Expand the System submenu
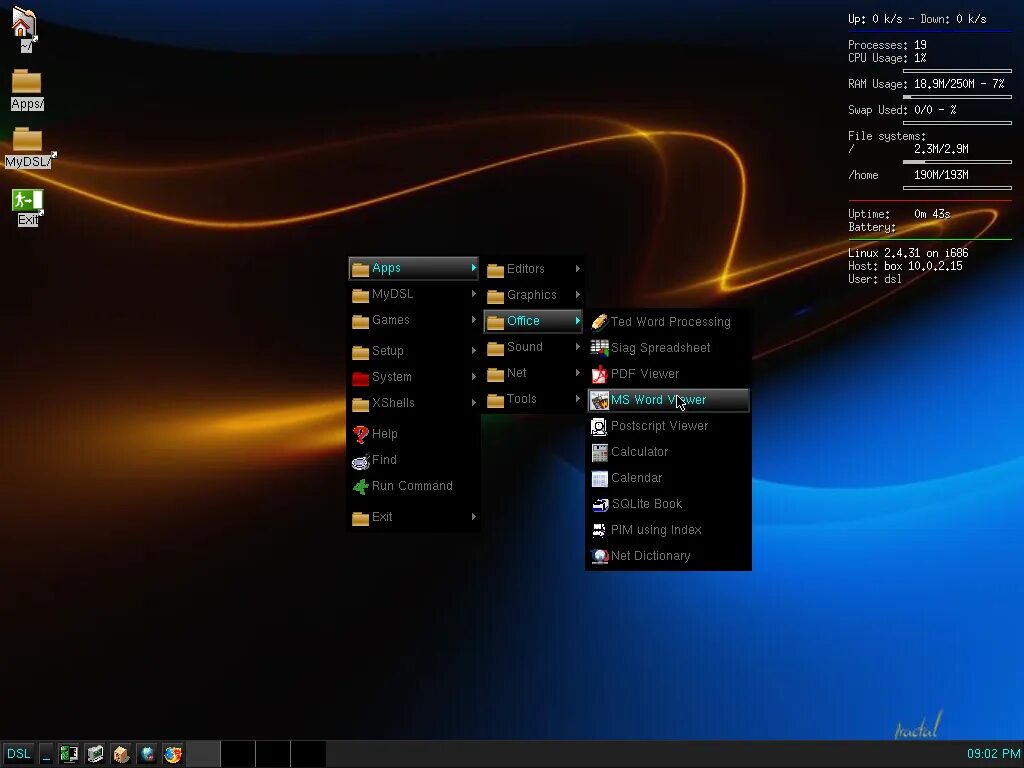 (414, 377)
